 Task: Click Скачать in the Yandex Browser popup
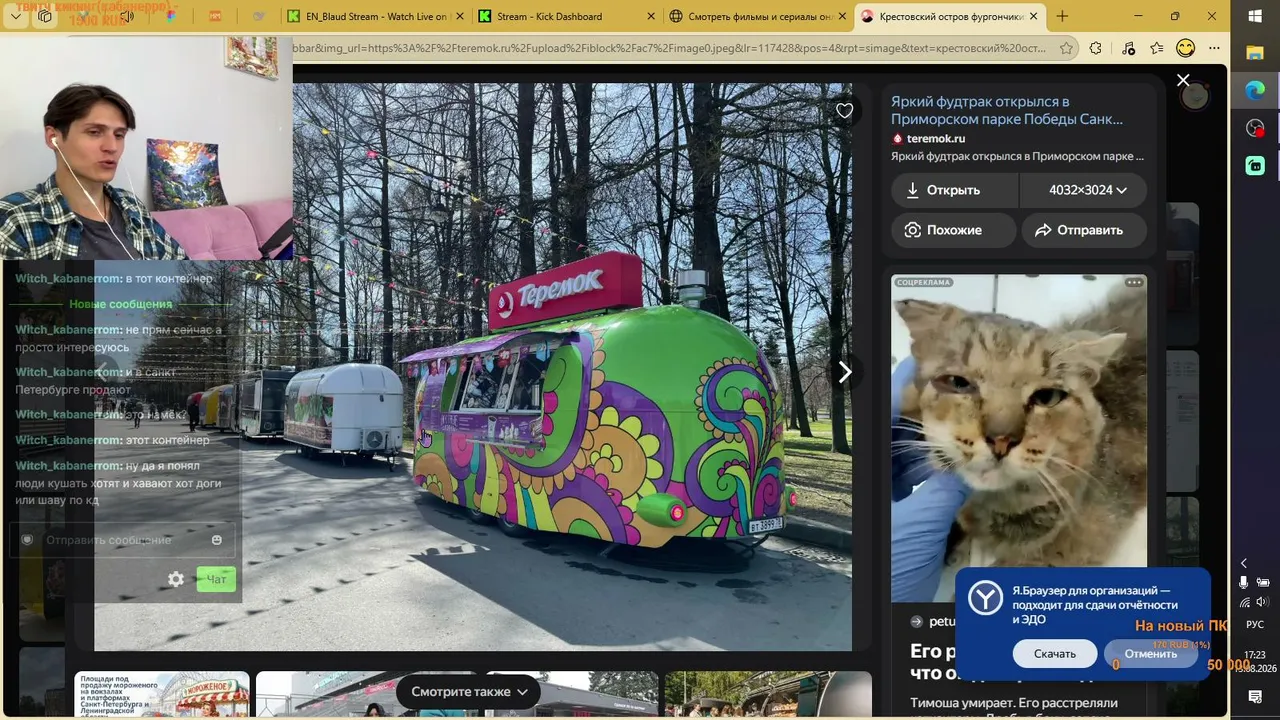[1055, 654]
